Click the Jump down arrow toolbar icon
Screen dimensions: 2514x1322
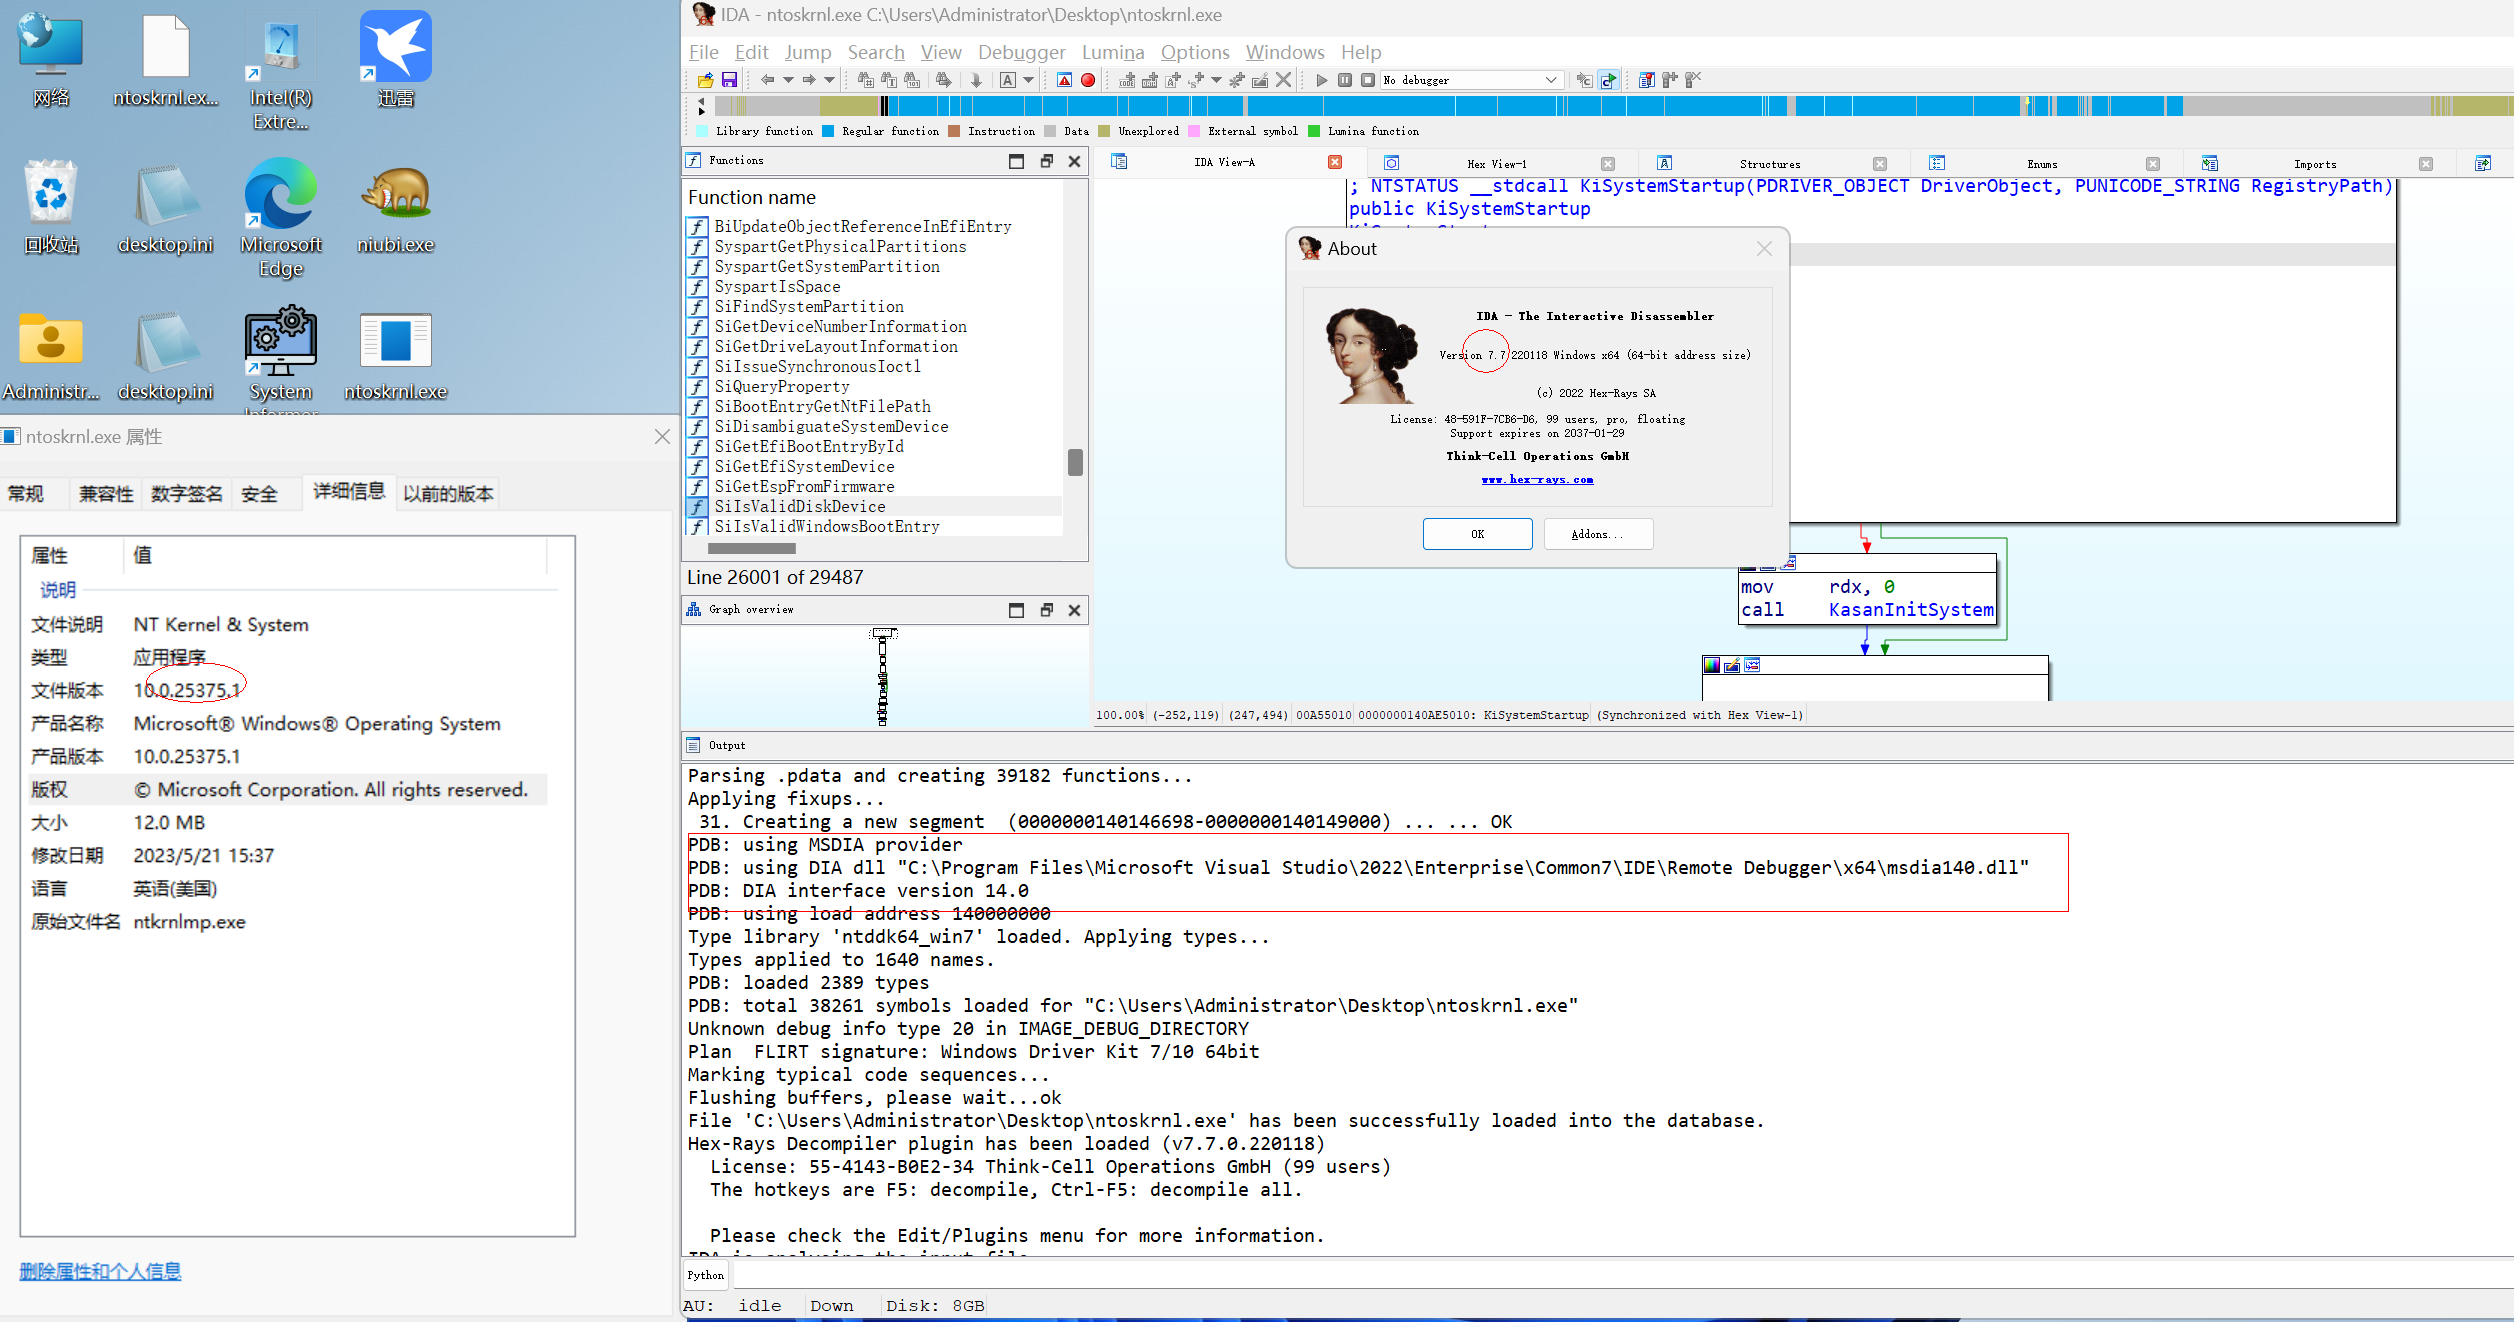(x=976, y=80)
